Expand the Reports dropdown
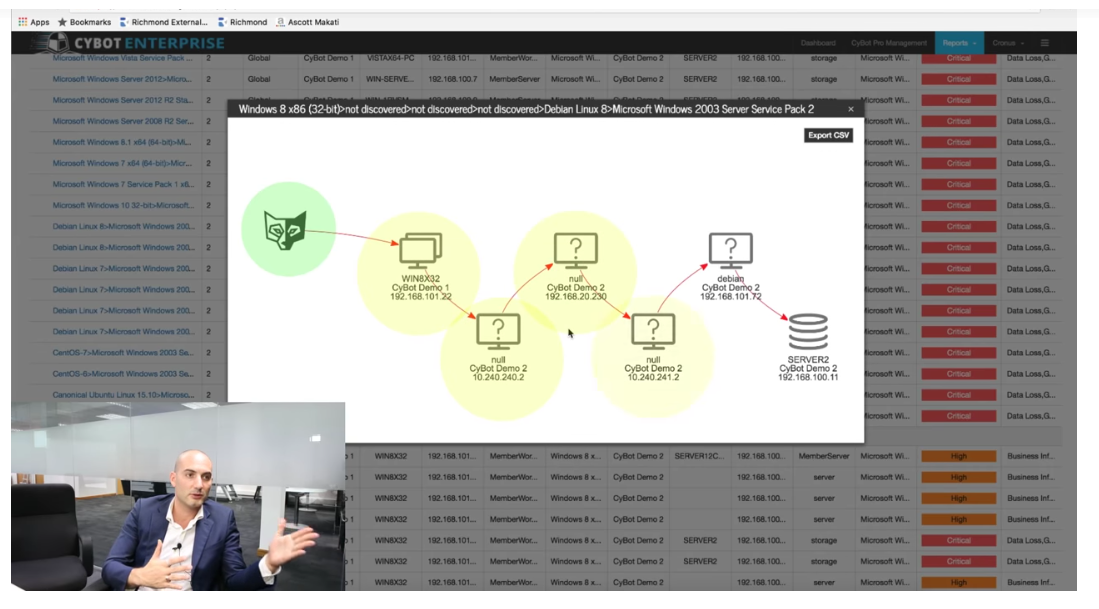Screen dimensions: 1099x609 click(x=957, y=43)
